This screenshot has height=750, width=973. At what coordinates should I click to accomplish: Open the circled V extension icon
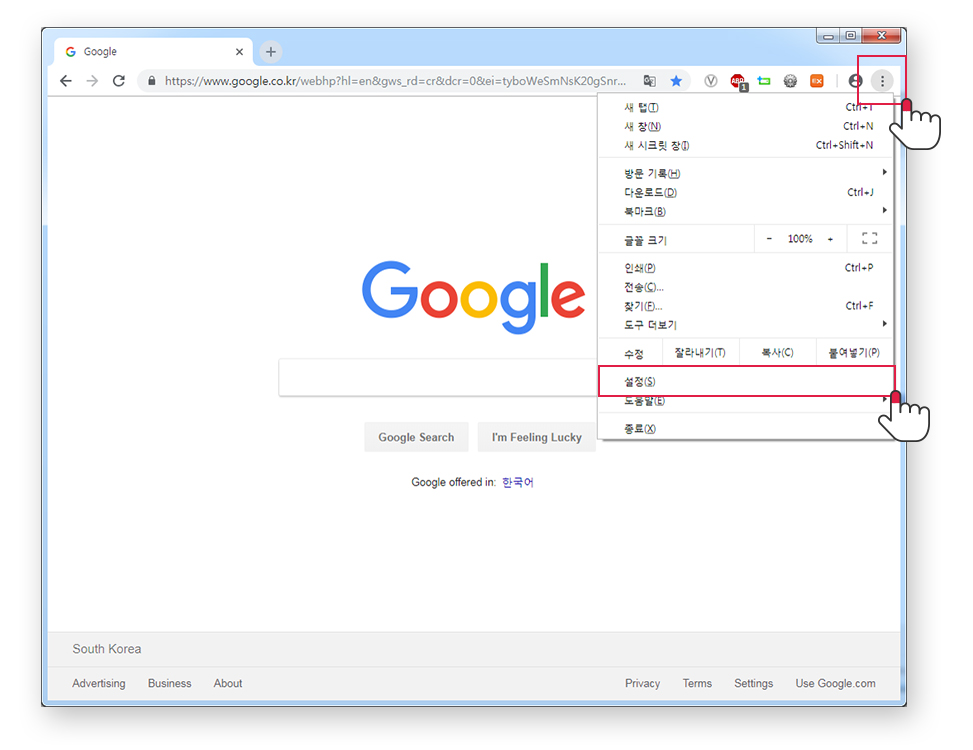coord(711,81)
